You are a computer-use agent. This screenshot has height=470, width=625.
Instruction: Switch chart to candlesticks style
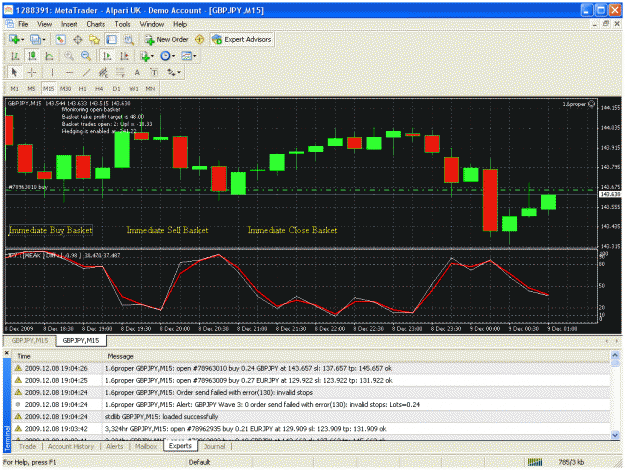[x=32, y=56]
